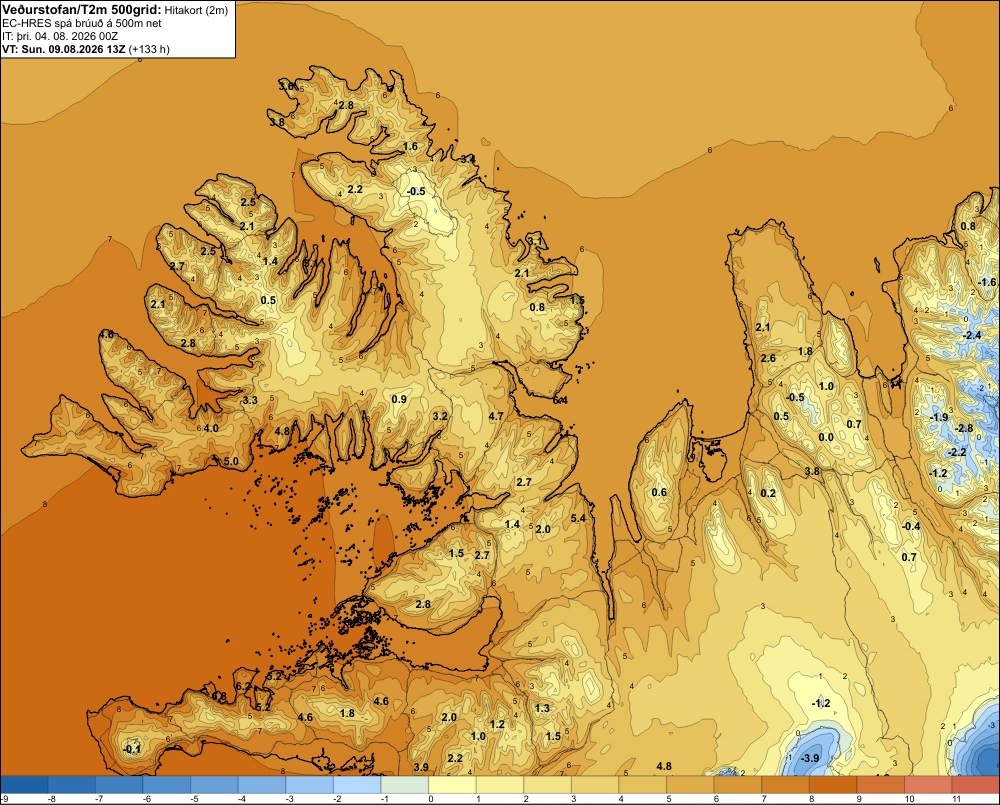1000x805 pixels.
Task: Click the '5.0' temperature value on map
Action: [231, 461]
